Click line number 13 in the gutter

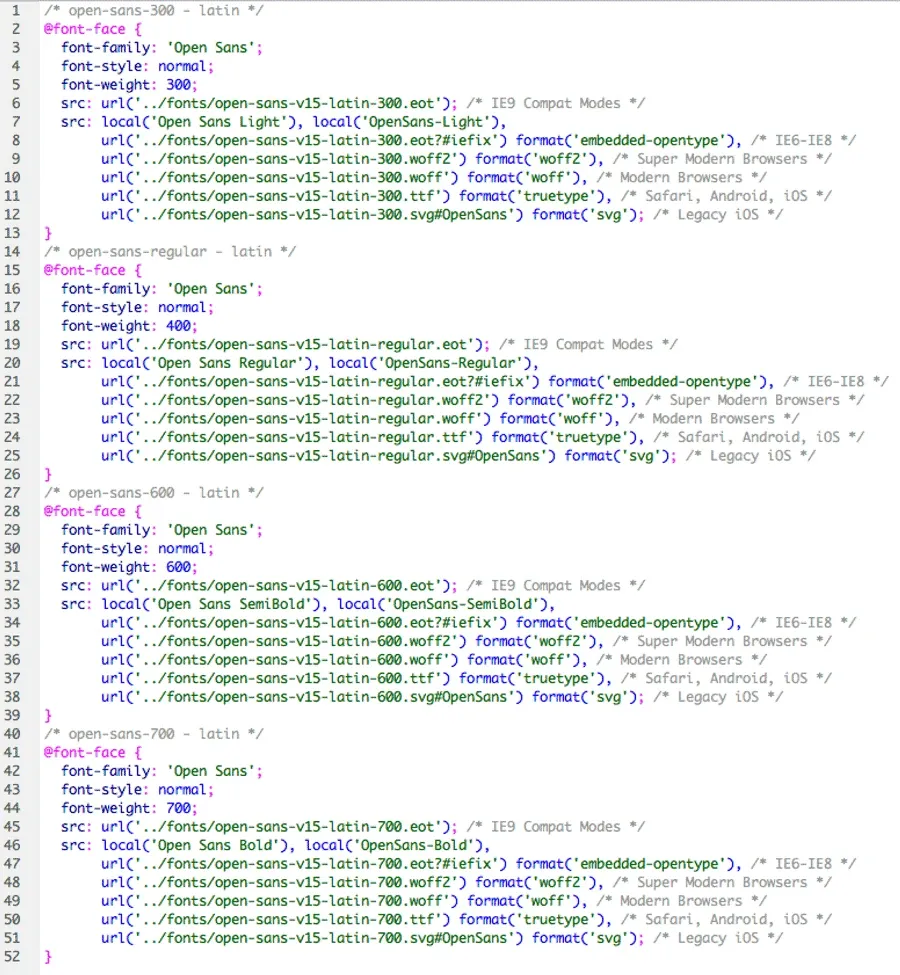coord(16,233)
